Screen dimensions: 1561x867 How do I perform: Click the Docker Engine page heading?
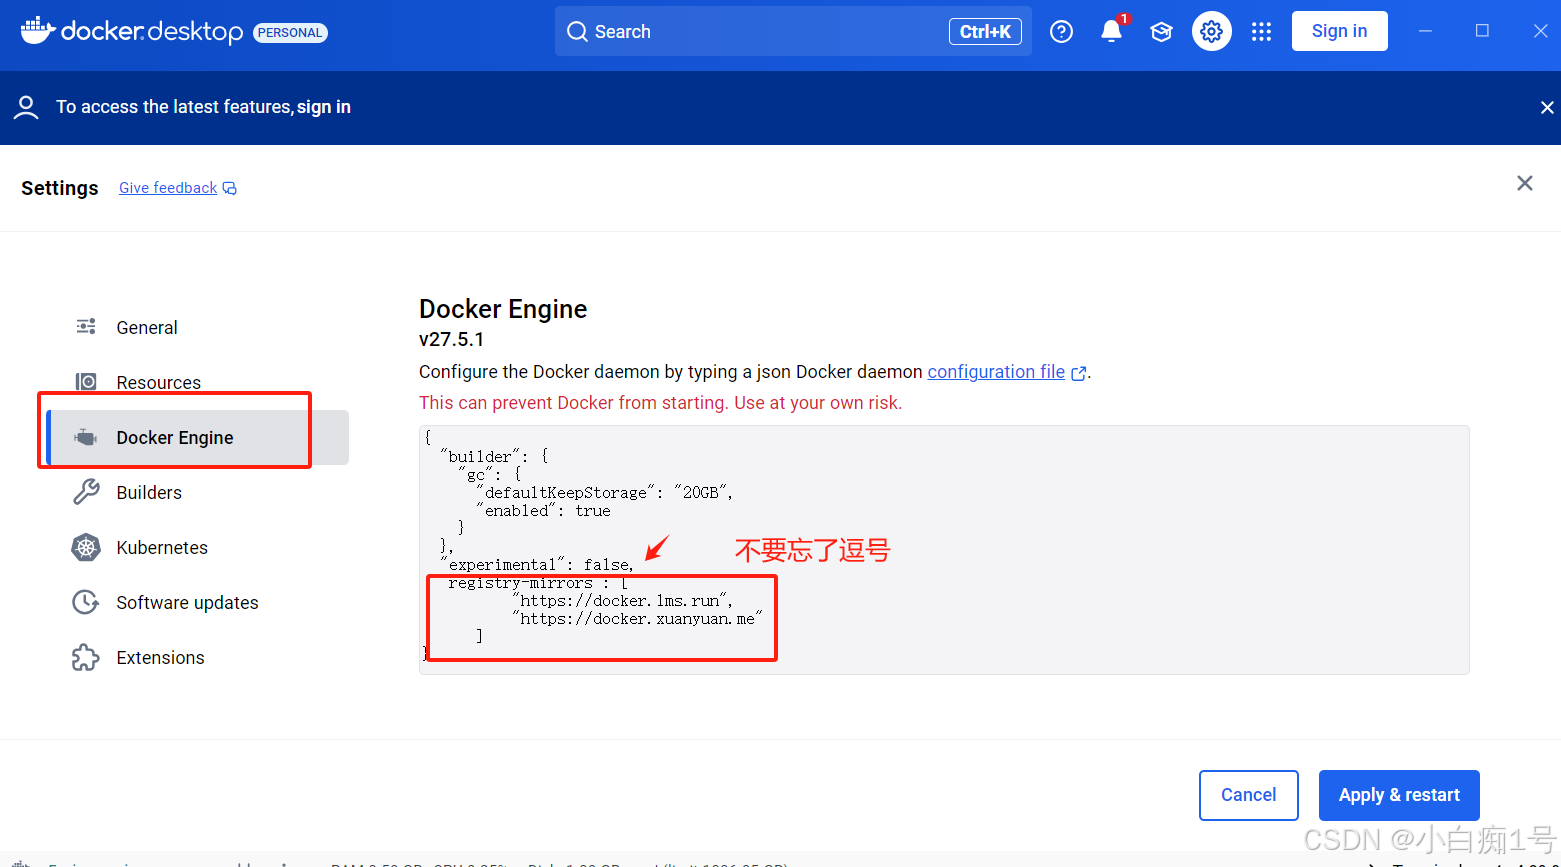tap(503, 309)
